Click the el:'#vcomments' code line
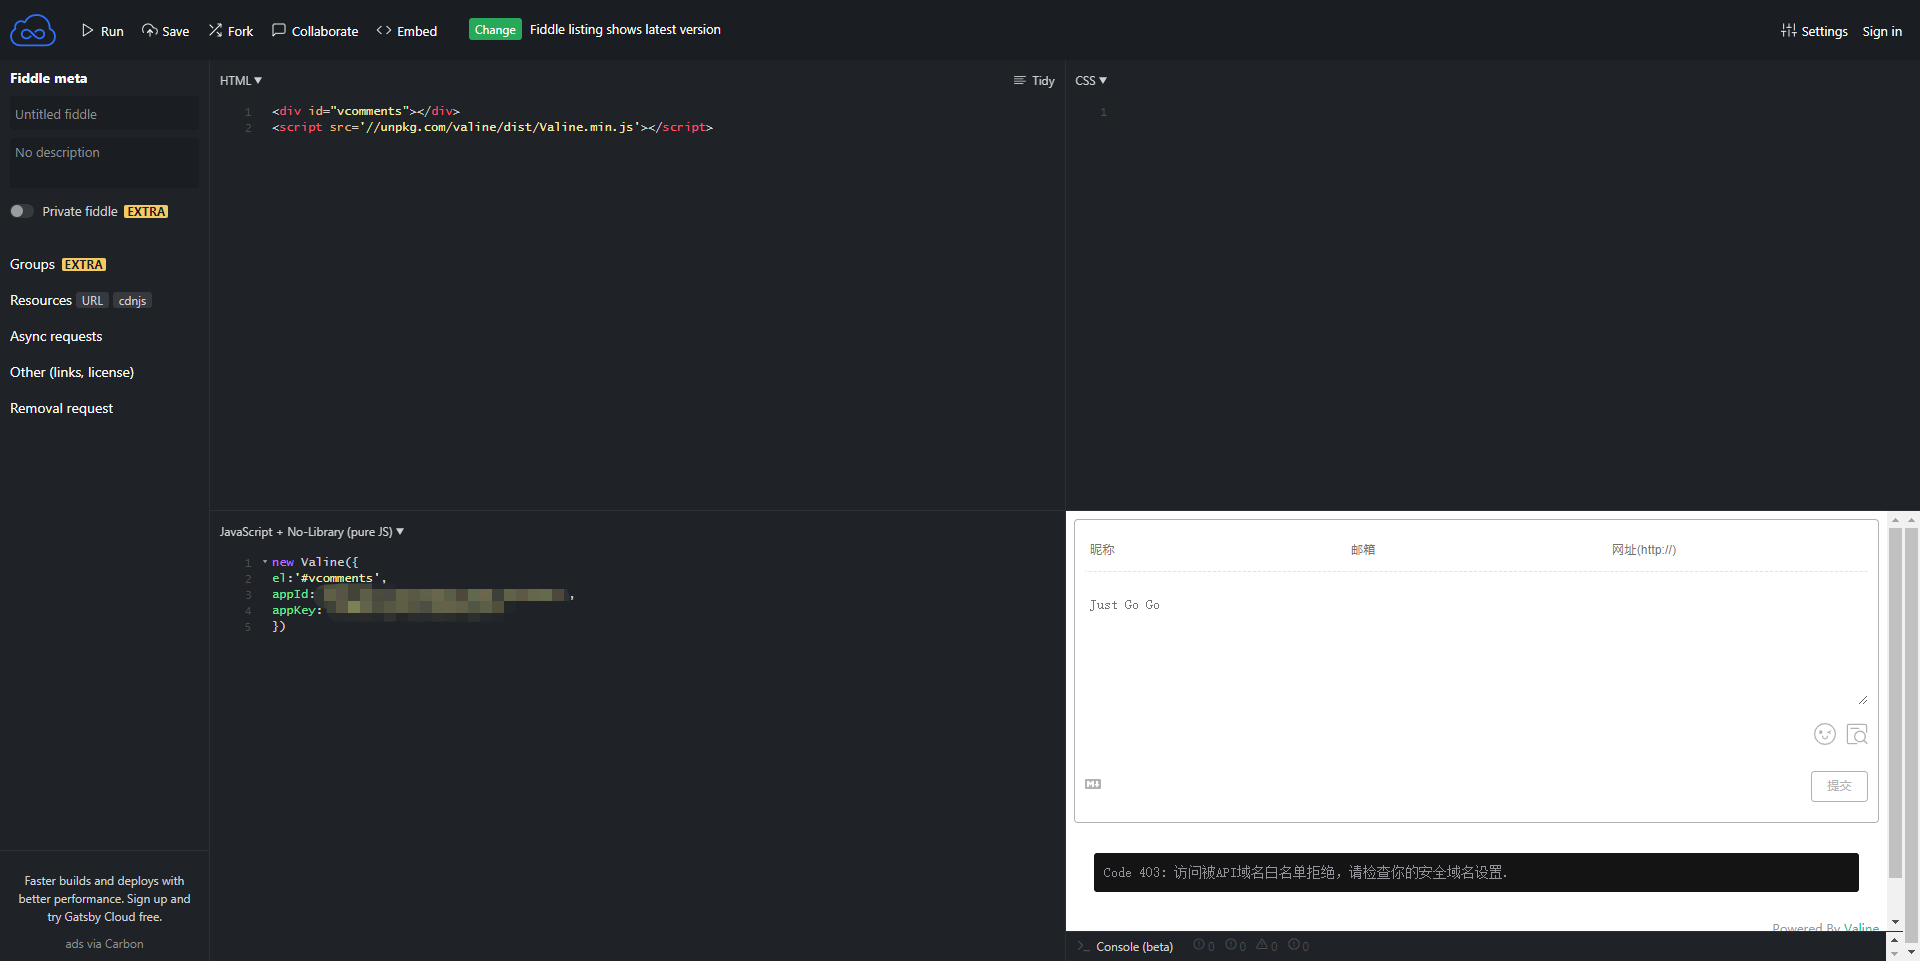 (329, 578)
